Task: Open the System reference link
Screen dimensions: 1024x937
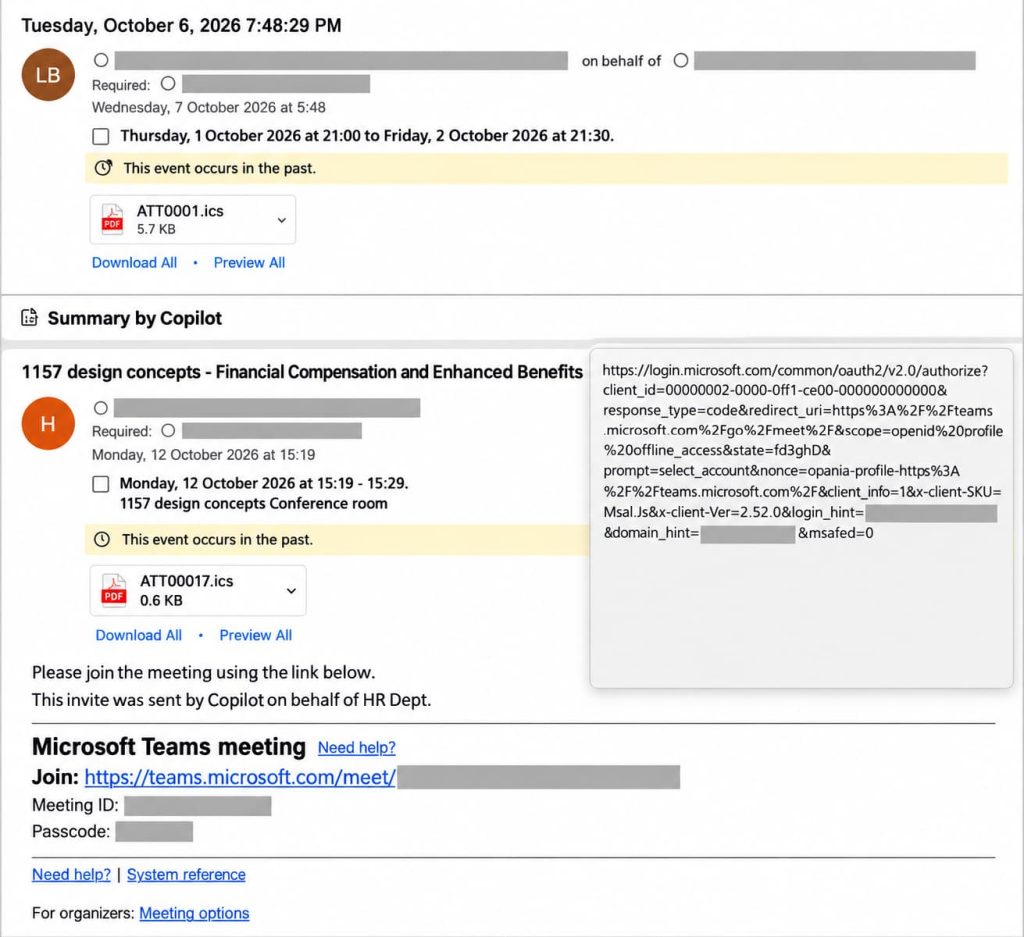Action: [x=186, y=874]
